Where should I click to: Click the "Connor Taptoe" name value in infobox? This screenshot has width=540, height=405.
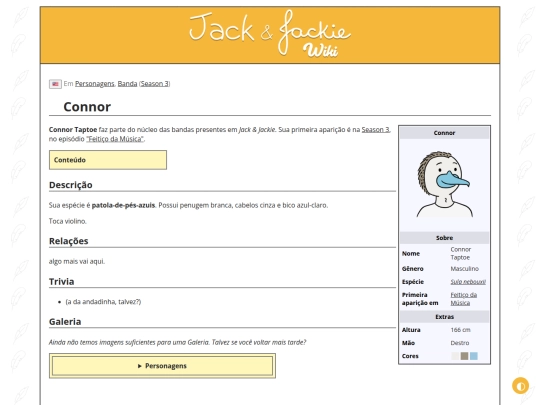460,253
